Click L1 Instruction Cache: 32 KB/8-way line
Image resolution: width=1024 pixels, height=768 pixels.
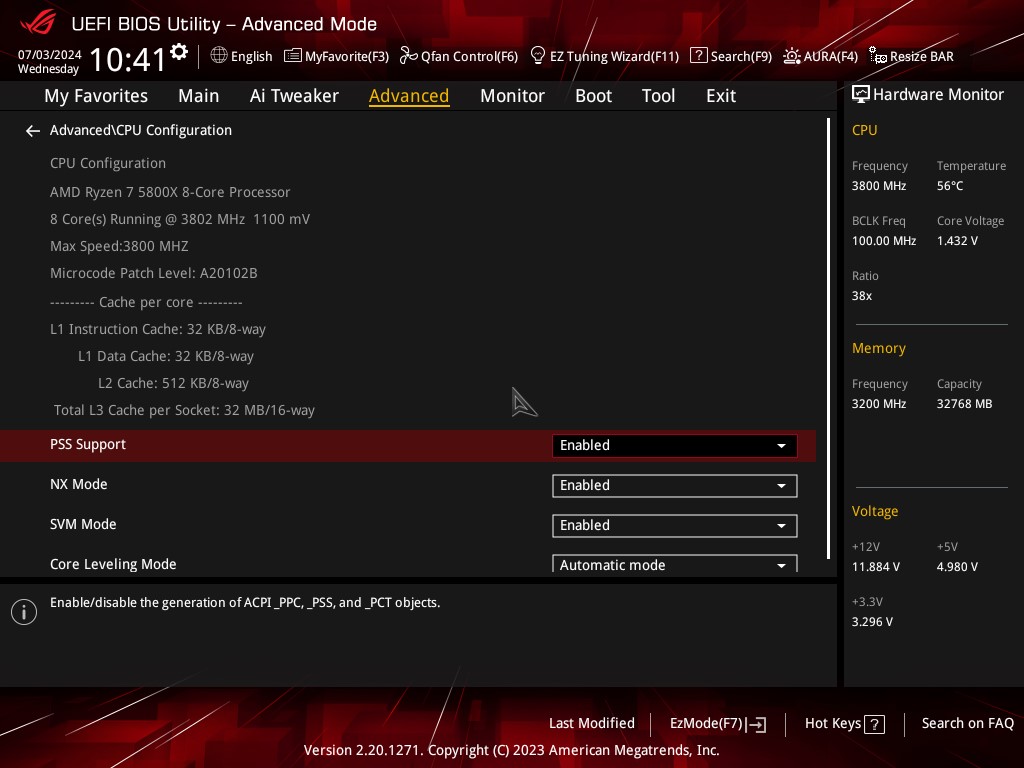tap(158, 329)
